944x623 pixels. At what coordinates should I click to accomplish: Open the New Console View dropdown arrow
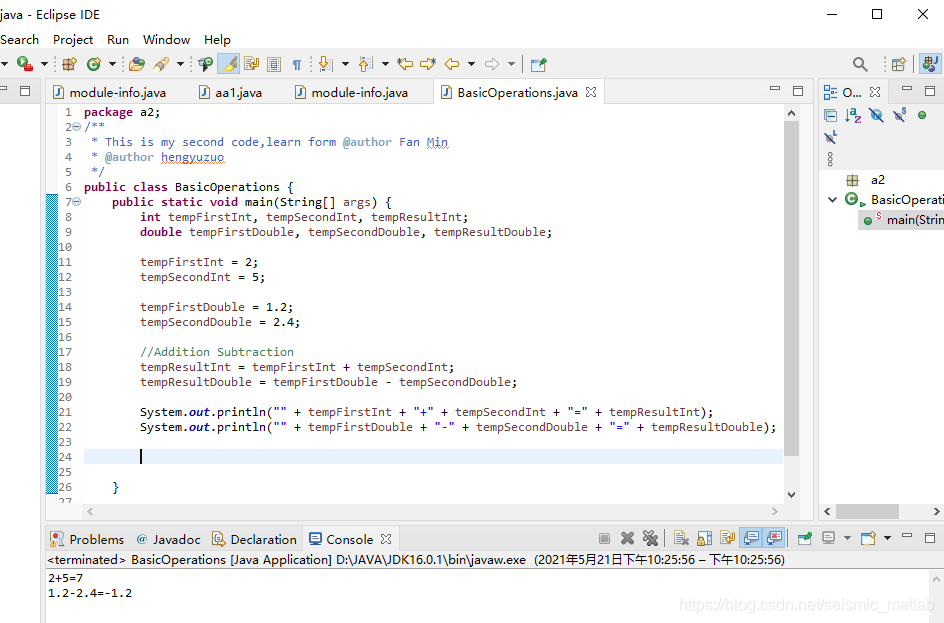point(887,538)
